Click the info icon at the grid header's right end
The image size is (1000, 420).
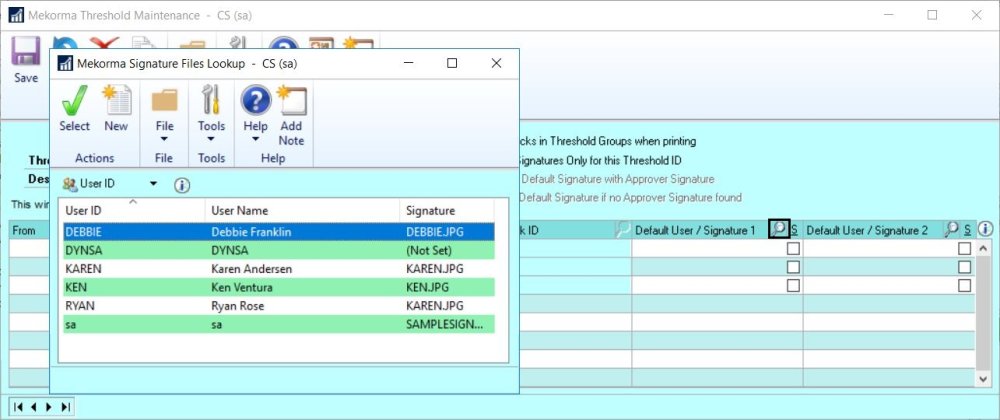(x=985, y=229)
